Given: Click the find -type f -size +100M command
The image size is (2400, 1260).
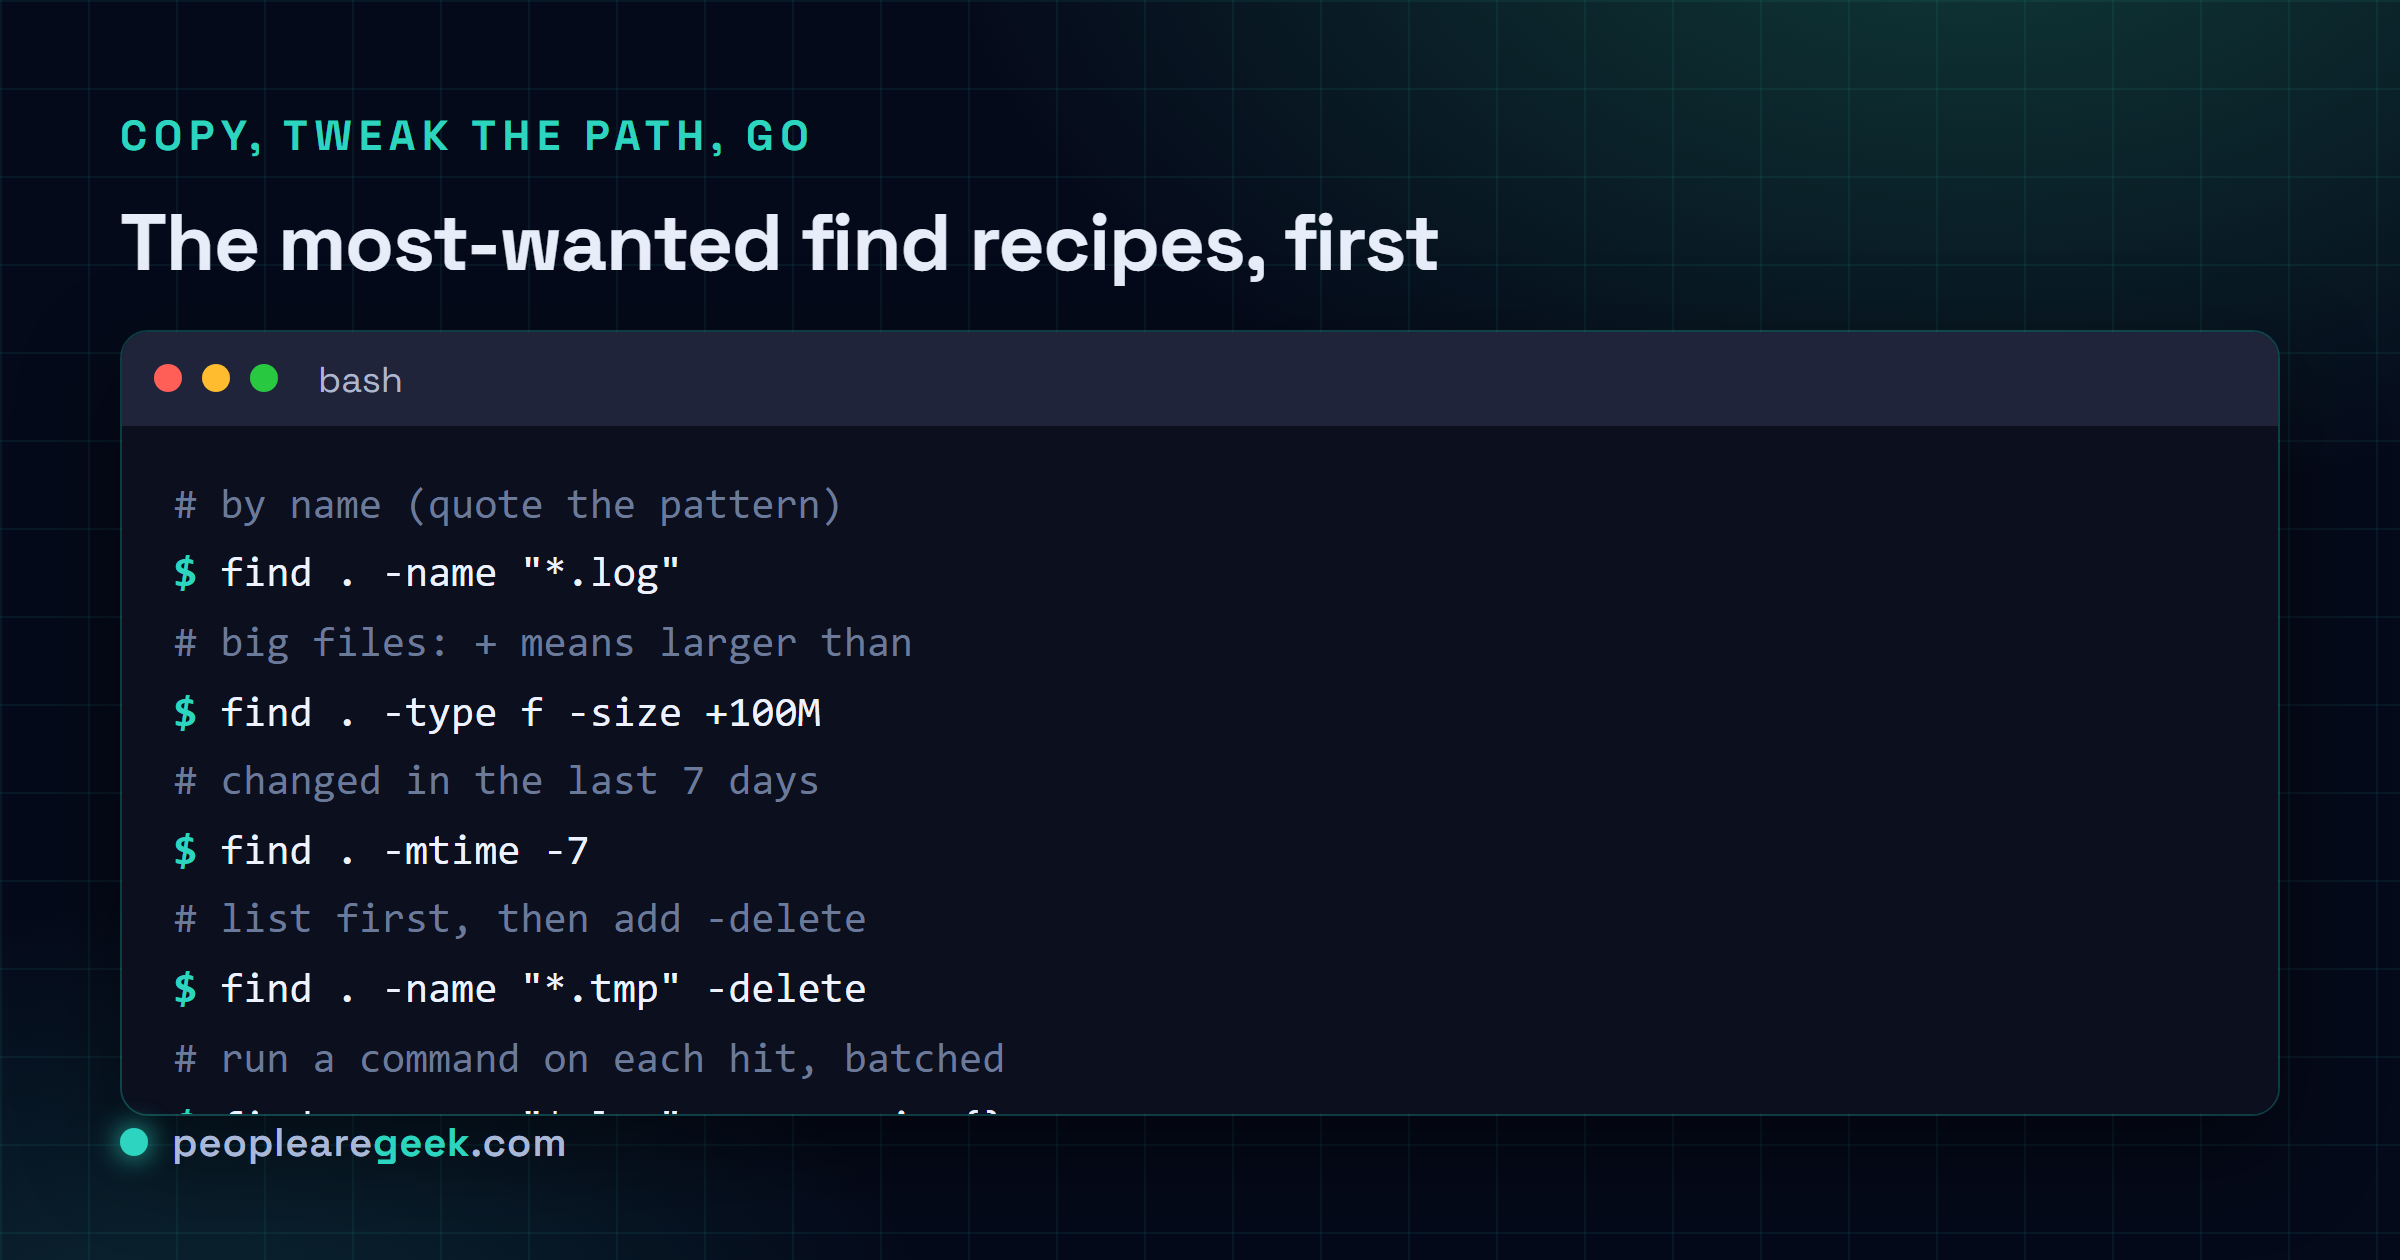Looking at the screenshot, I should [x=520, y=713].
